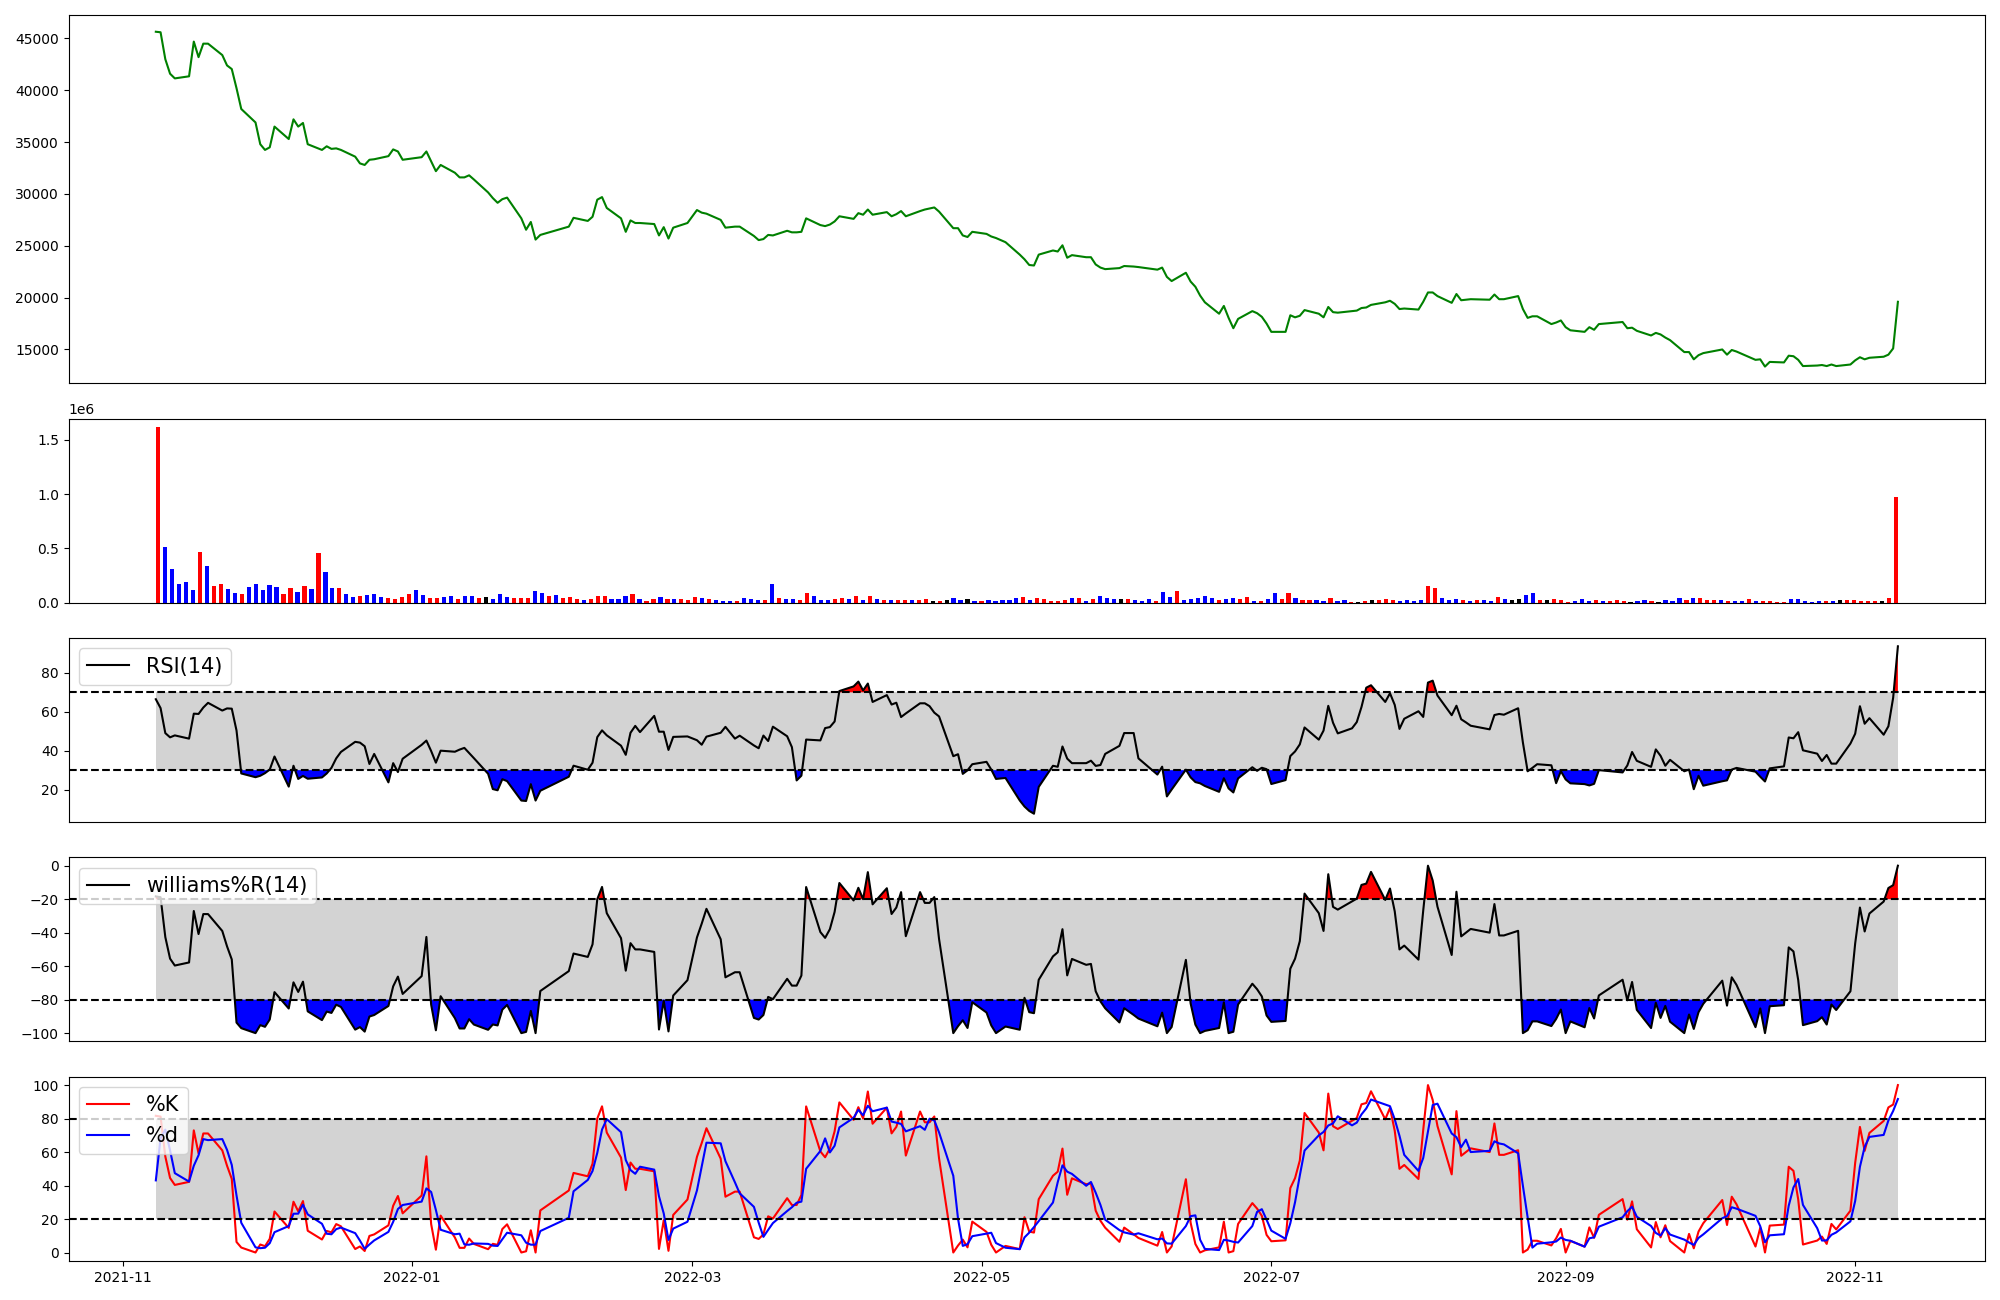Click the 2022-09 x-axis date label
The image size is (2000, 1300).
coord(1565,1277)
